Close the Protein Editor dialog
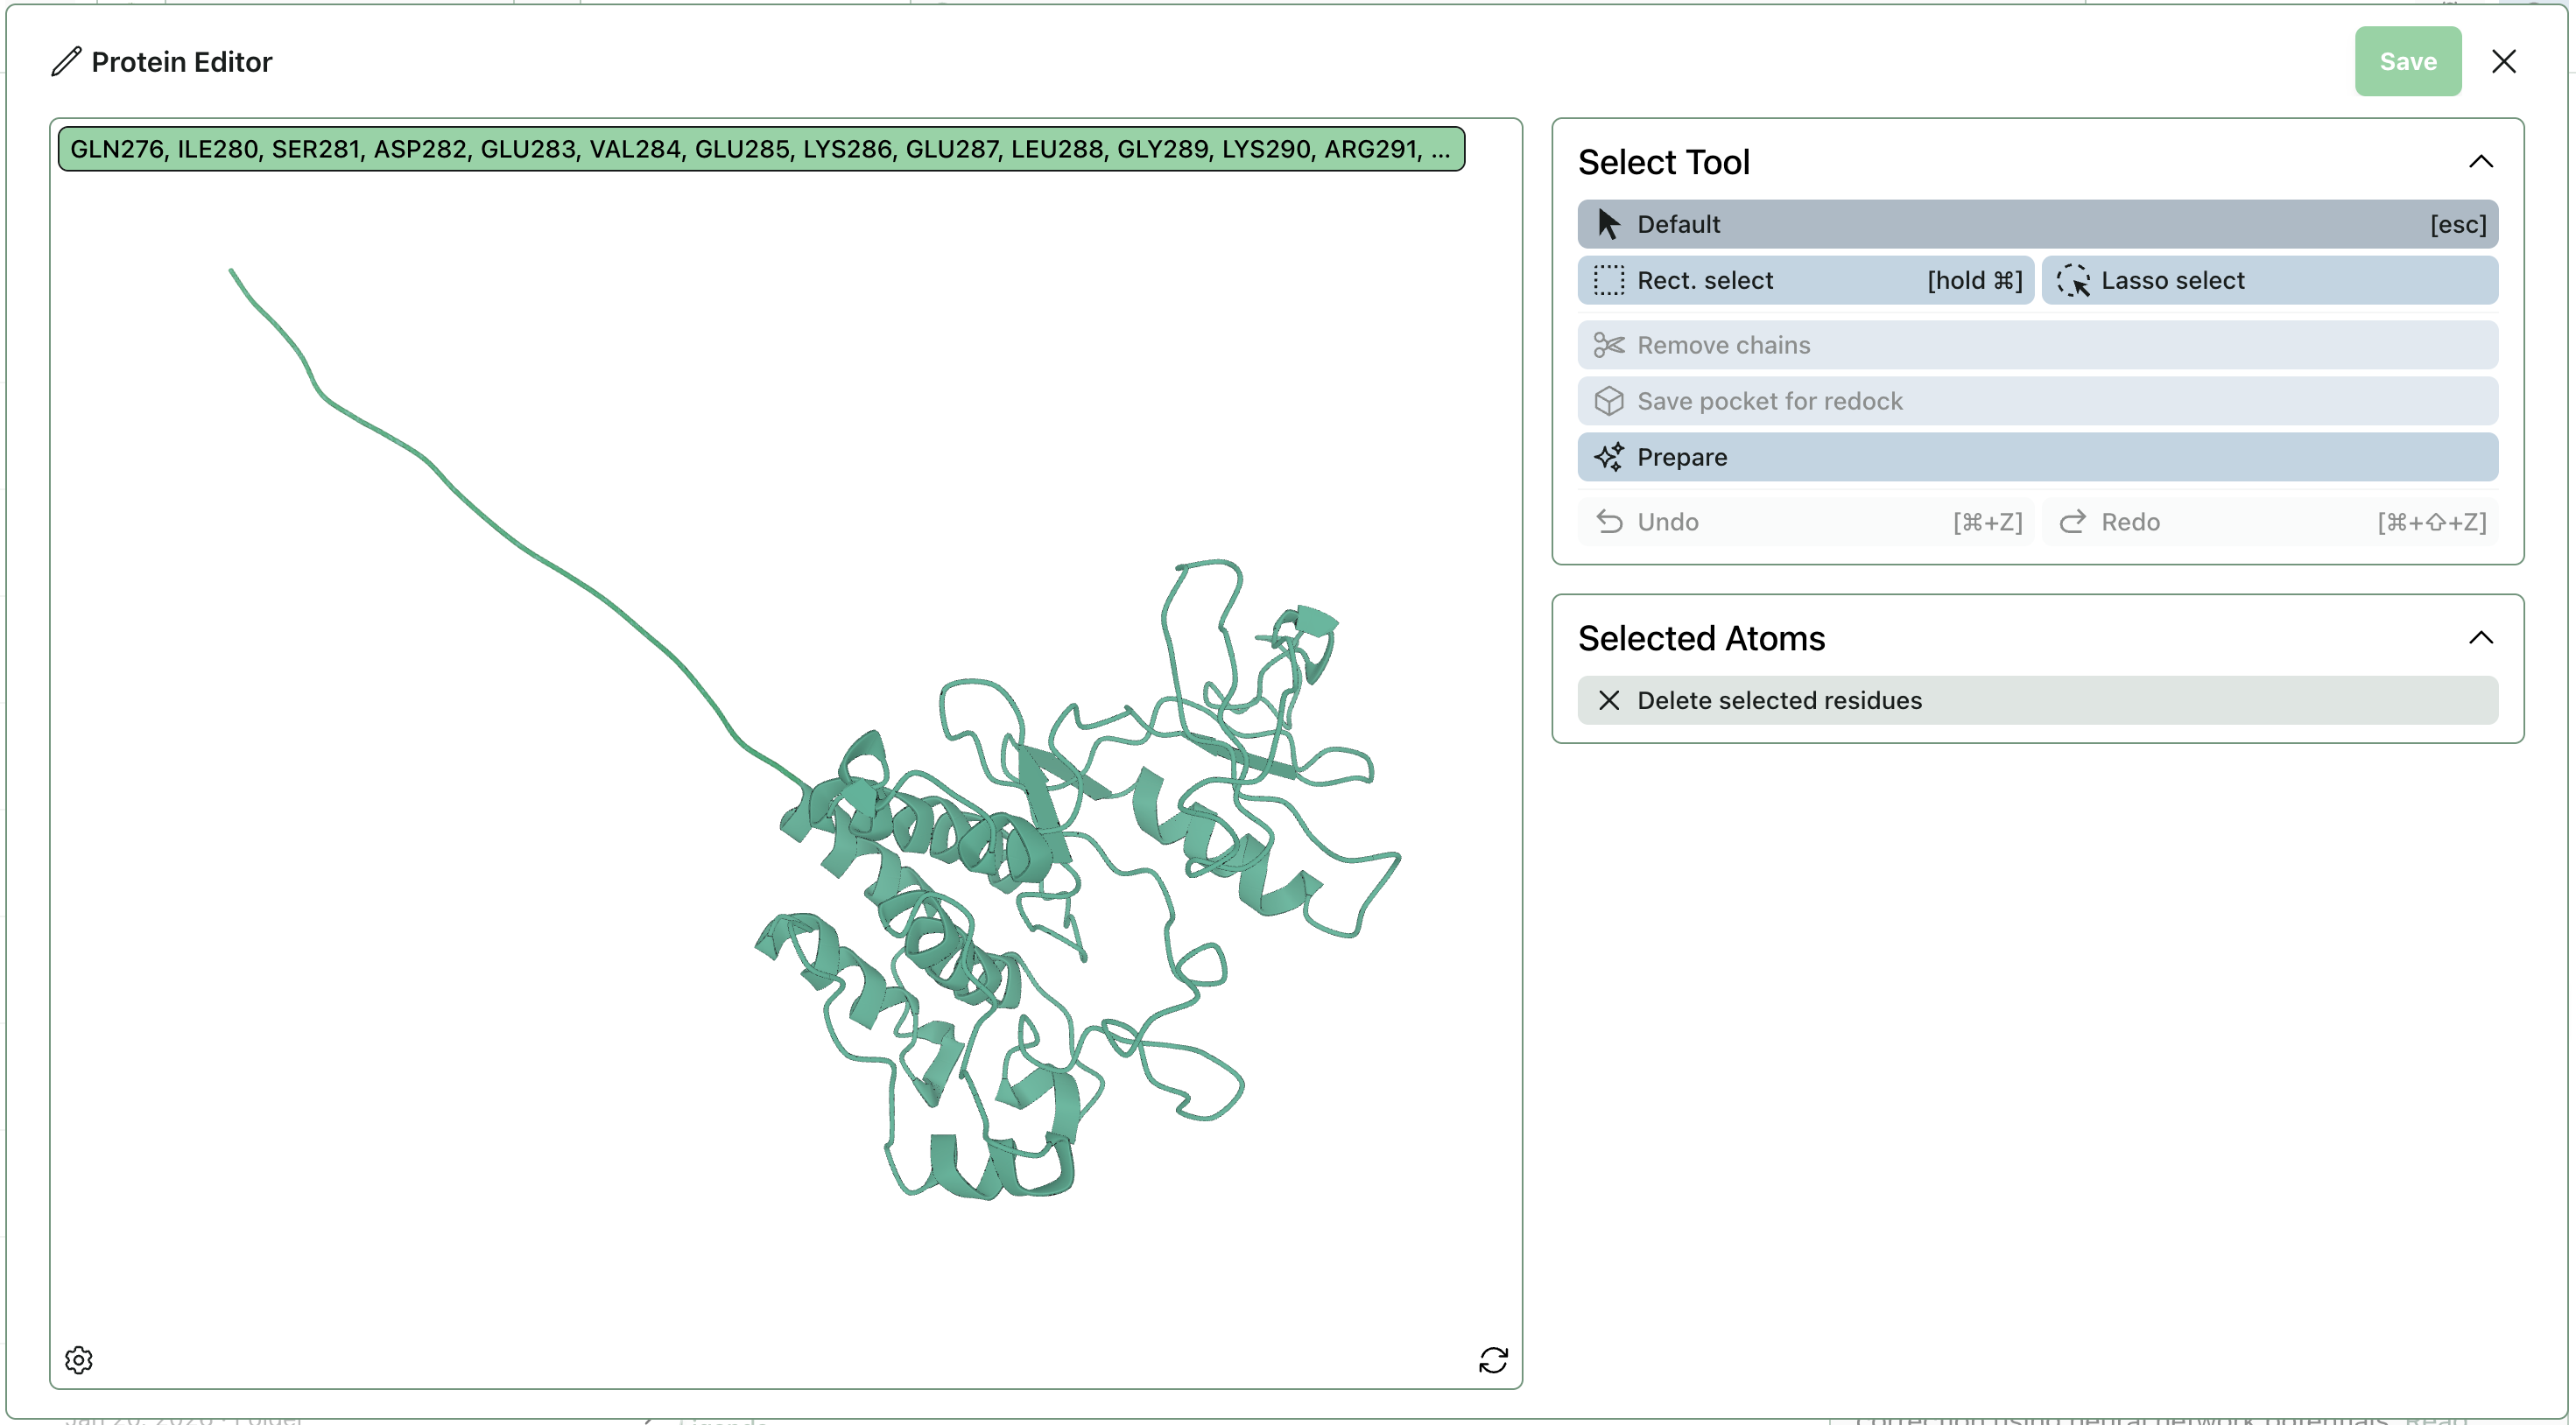Viewport: 2576px width, 1425px height. (2503, 62)
